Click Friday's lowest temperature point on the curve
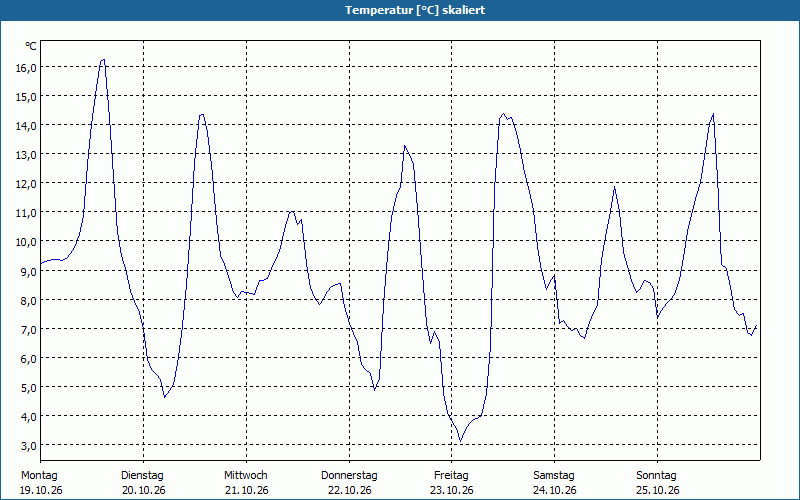Viewport: 800px width, 500px height. [460, 441]
